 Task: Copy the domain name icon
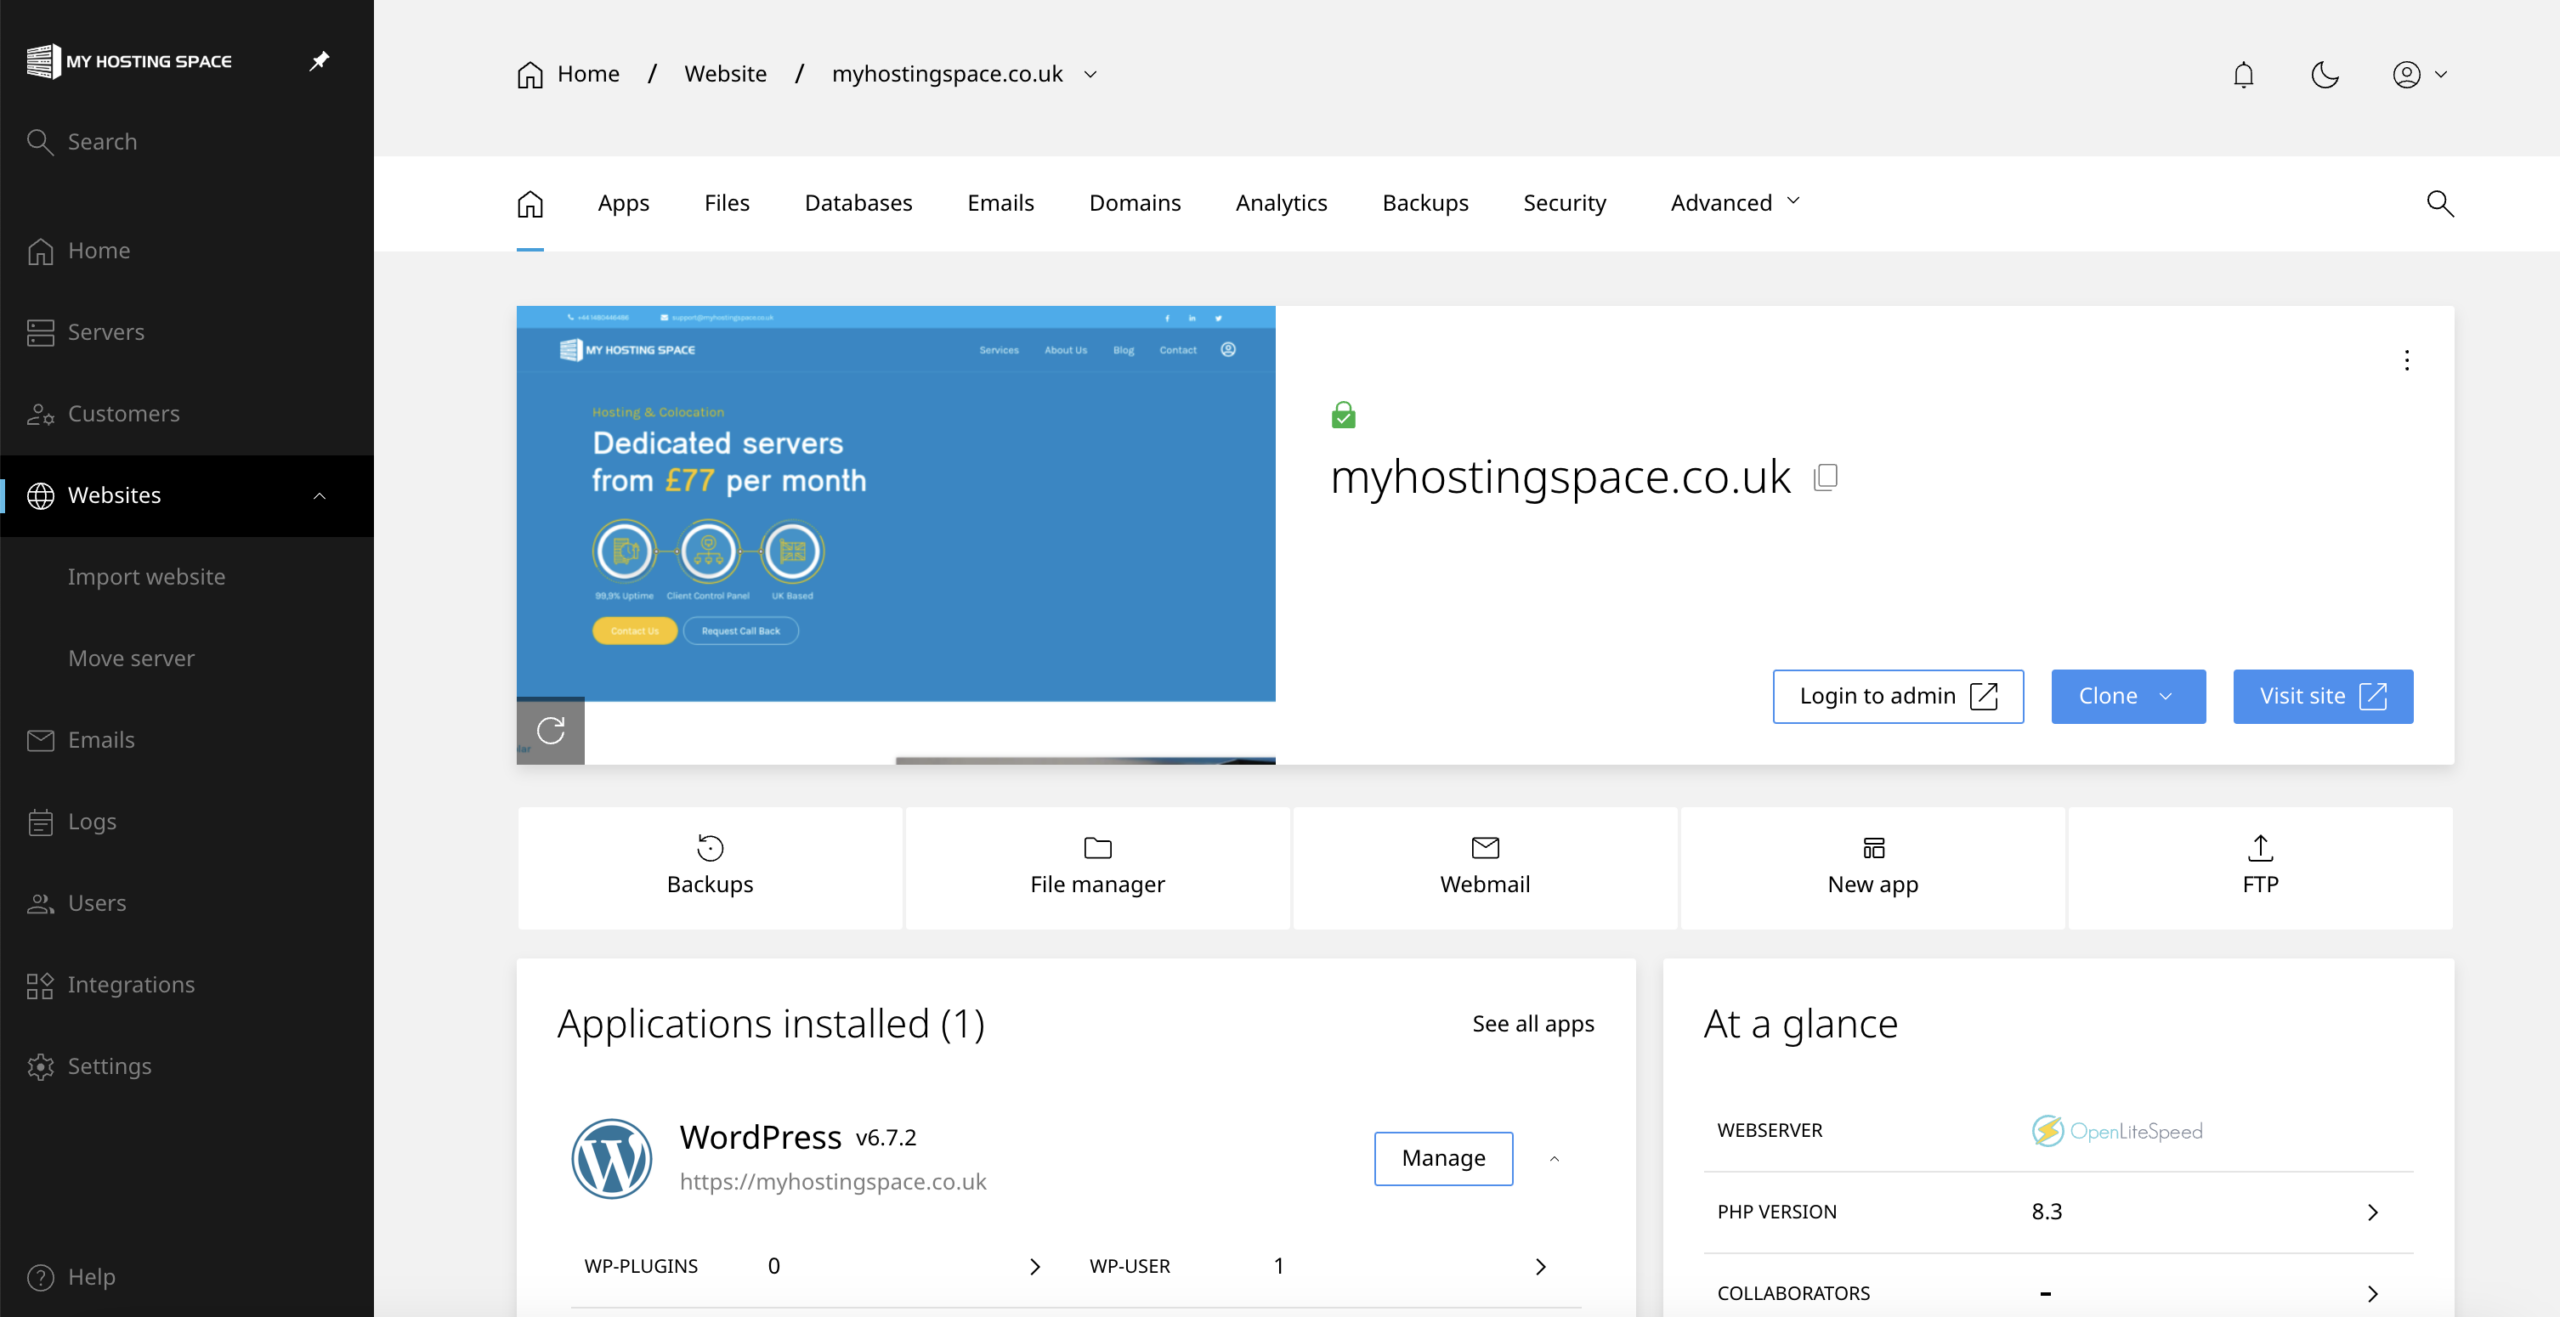pos(1826,477)
